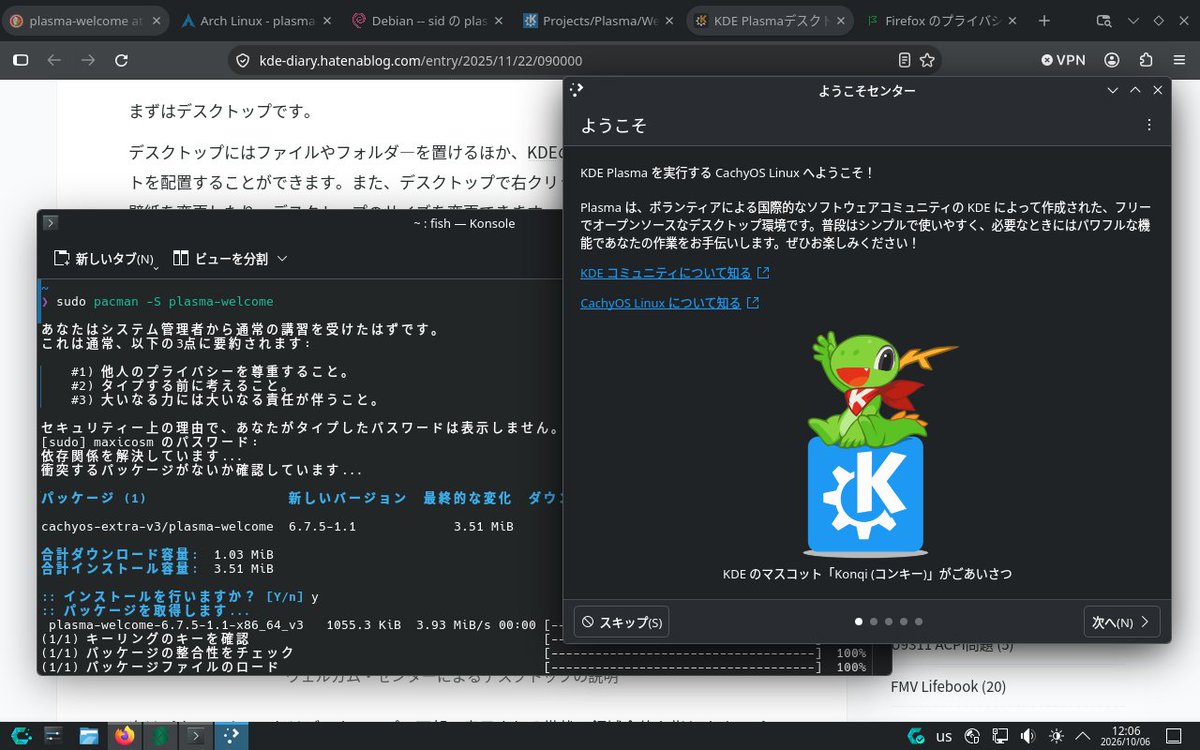Click the Welcome Center window icon in title bar
Viewport: 1200px width, 750px height.
click(576, 90)
